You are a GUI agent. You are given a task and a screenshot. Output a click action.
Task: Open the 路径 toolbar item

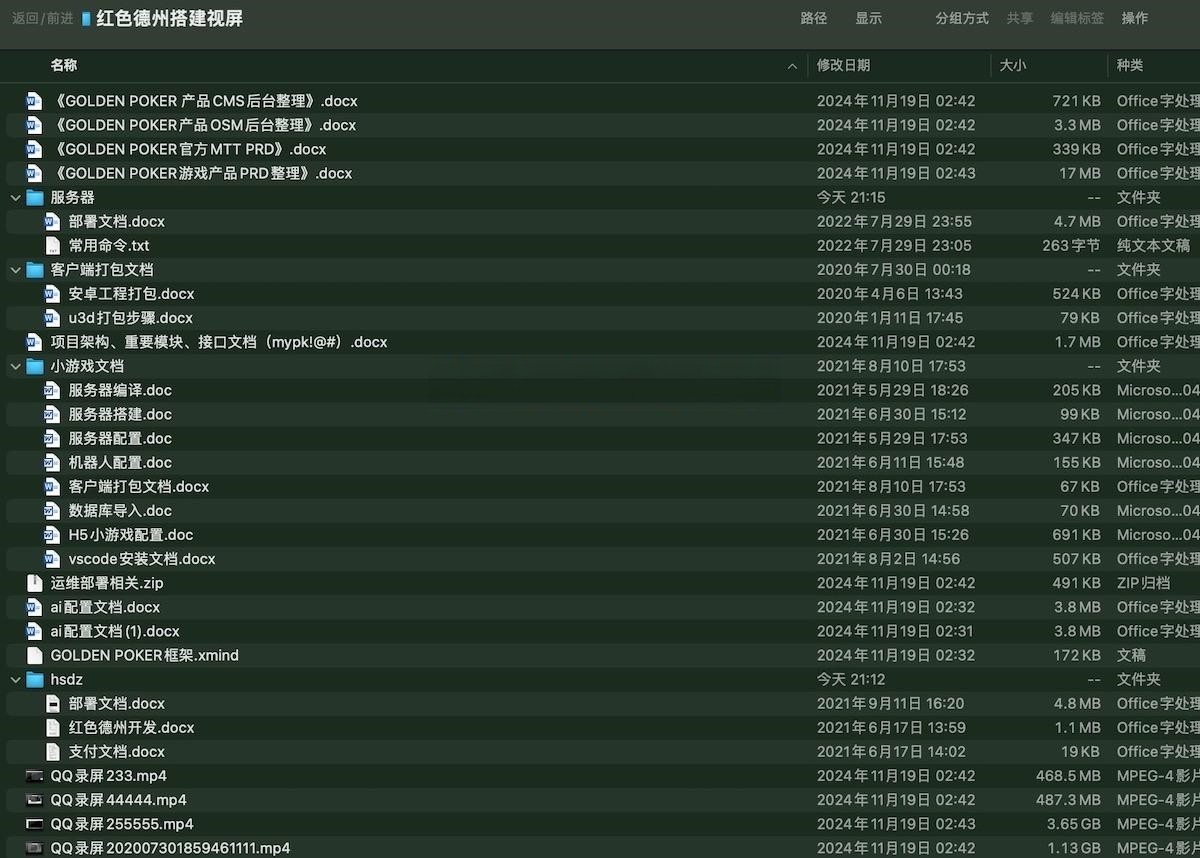[814, 18]
